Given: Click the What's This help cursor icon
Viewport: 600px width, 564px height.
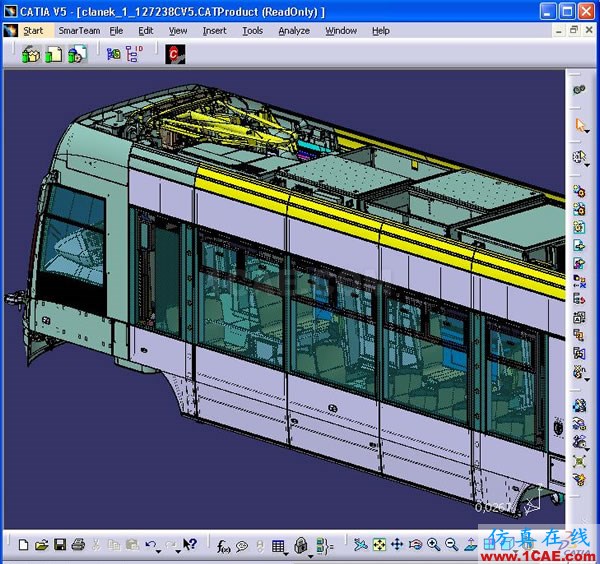Looking at the screenshot, I should pyautogui.click(x=189, y=544).
